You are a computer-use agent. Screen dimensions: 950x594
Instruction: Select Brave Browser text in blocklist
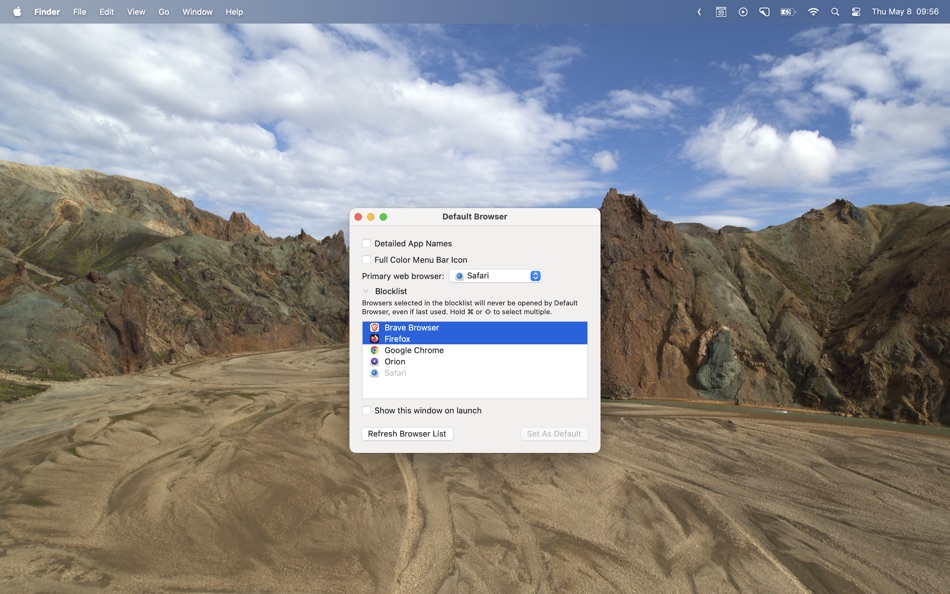[x=411, y=327]
